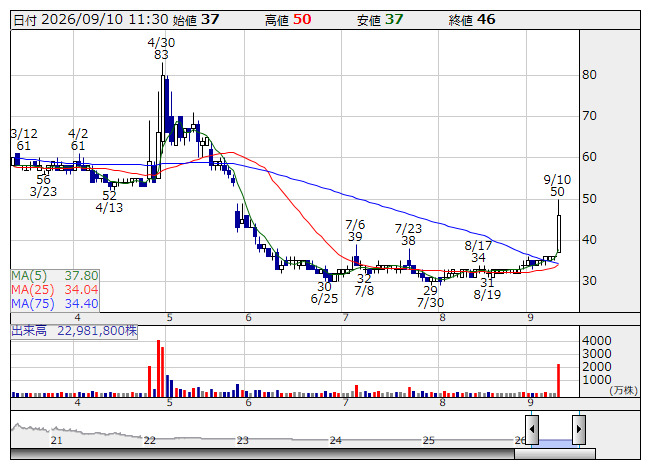The width and height of the screenshot is (653, 470).
Task: Click year 25 on the overview timeline
Action: point(429,440)
